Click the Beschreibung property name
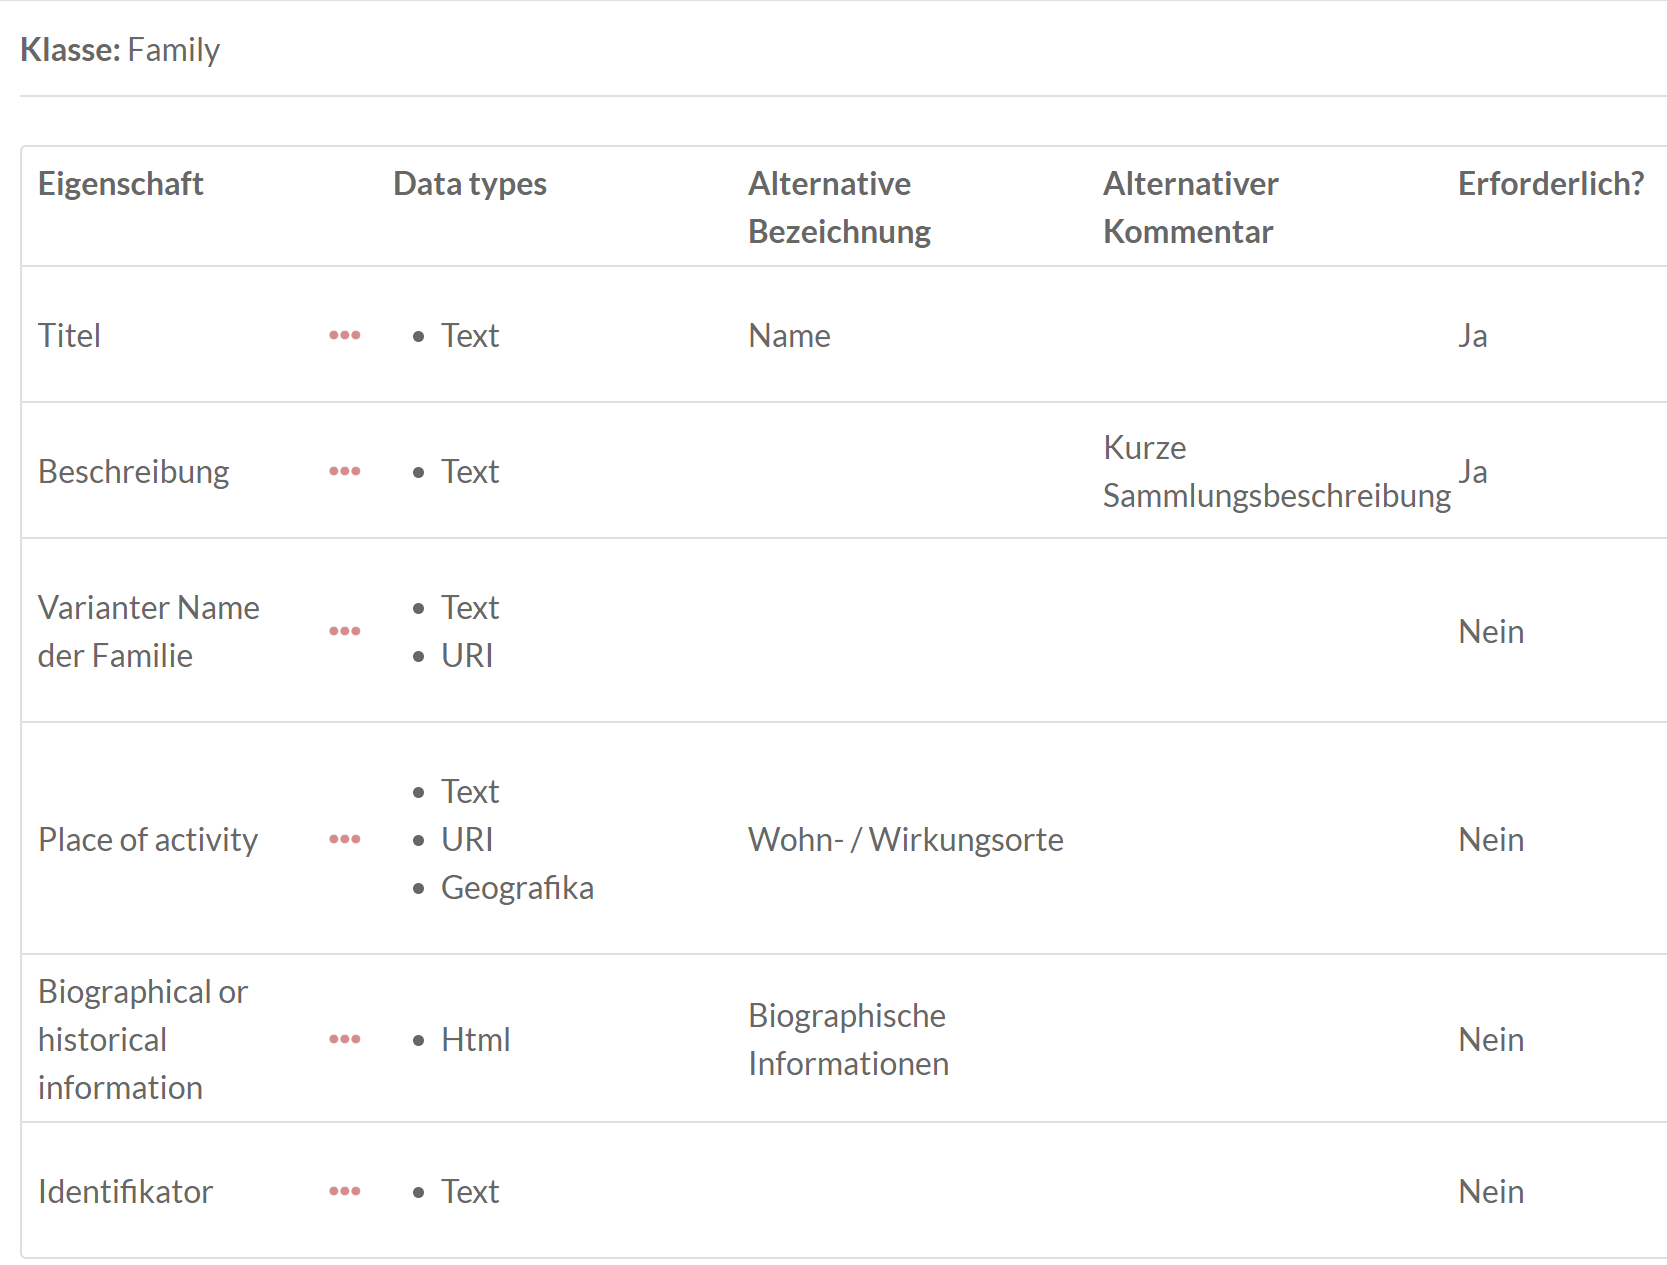Screen dimensions: 1667x1265 (133, 471)
